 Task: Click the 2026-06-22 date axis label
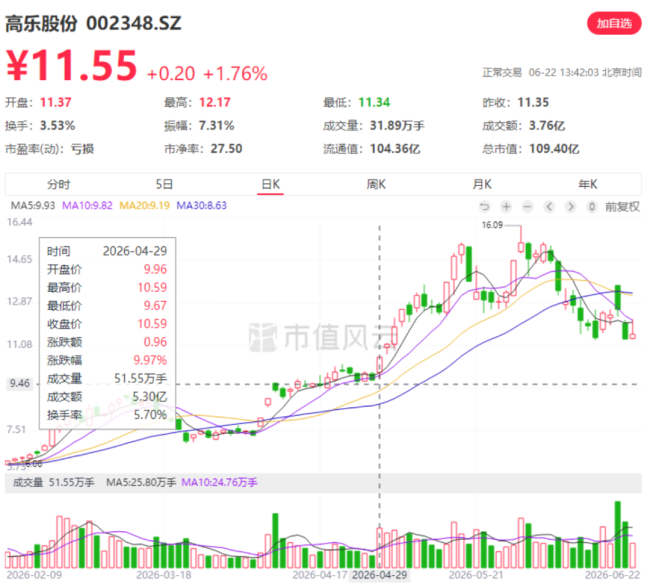612,575
